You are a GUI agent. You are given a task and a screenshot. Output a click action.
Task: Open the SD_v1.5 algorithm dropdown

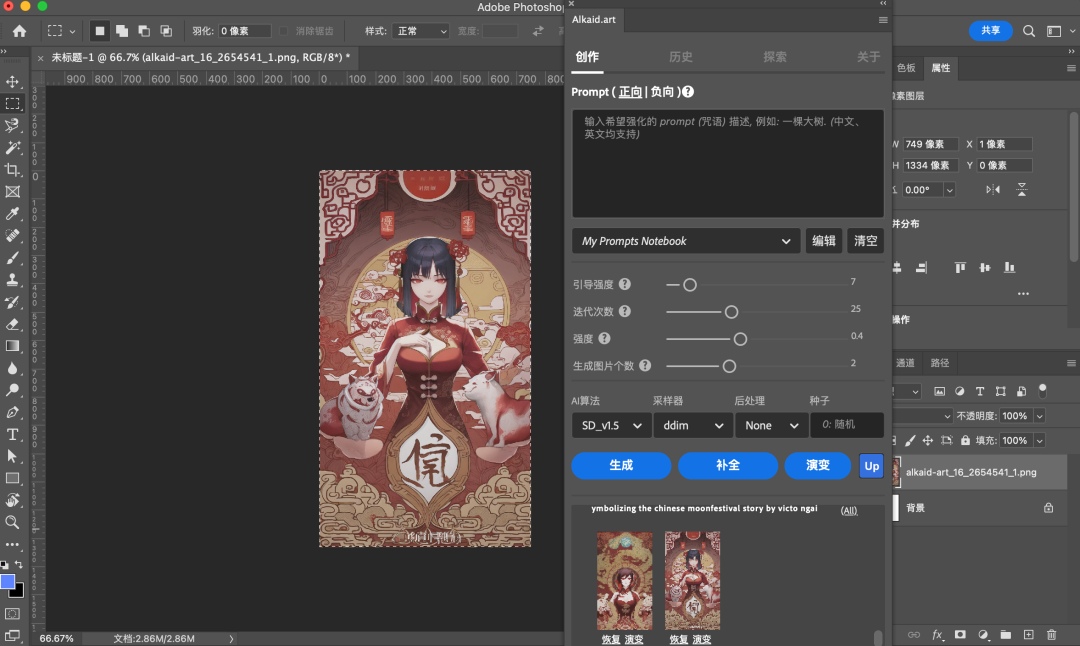click(610, 426)
